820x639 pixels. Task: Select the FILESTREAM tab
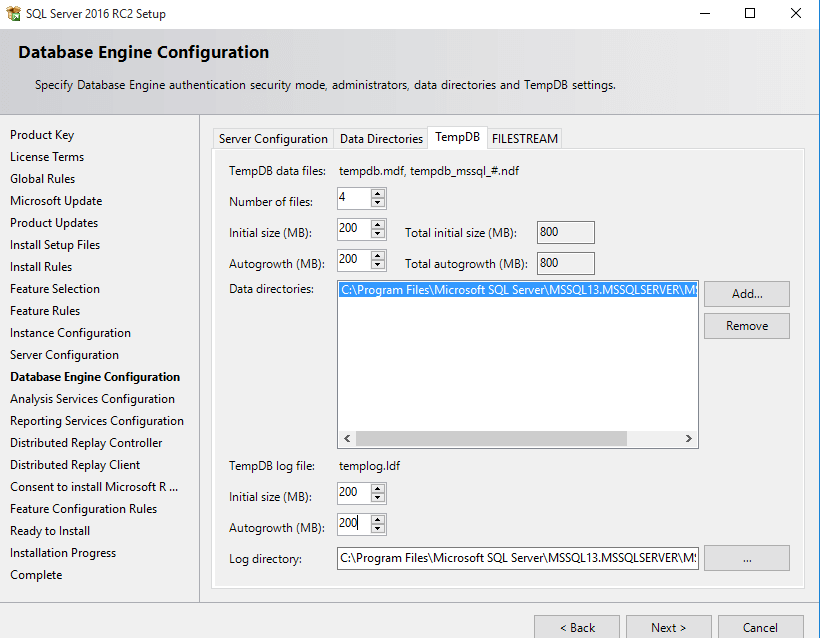pyautogui.click(x=525, y=139)
